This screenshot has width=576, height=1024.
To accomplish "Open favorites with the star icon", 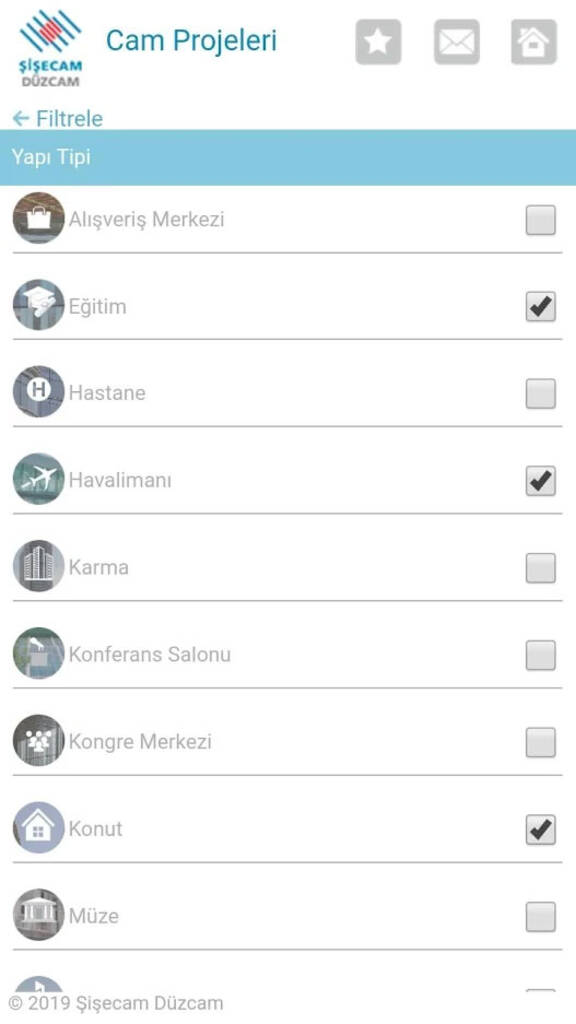I will coord(378,42).
